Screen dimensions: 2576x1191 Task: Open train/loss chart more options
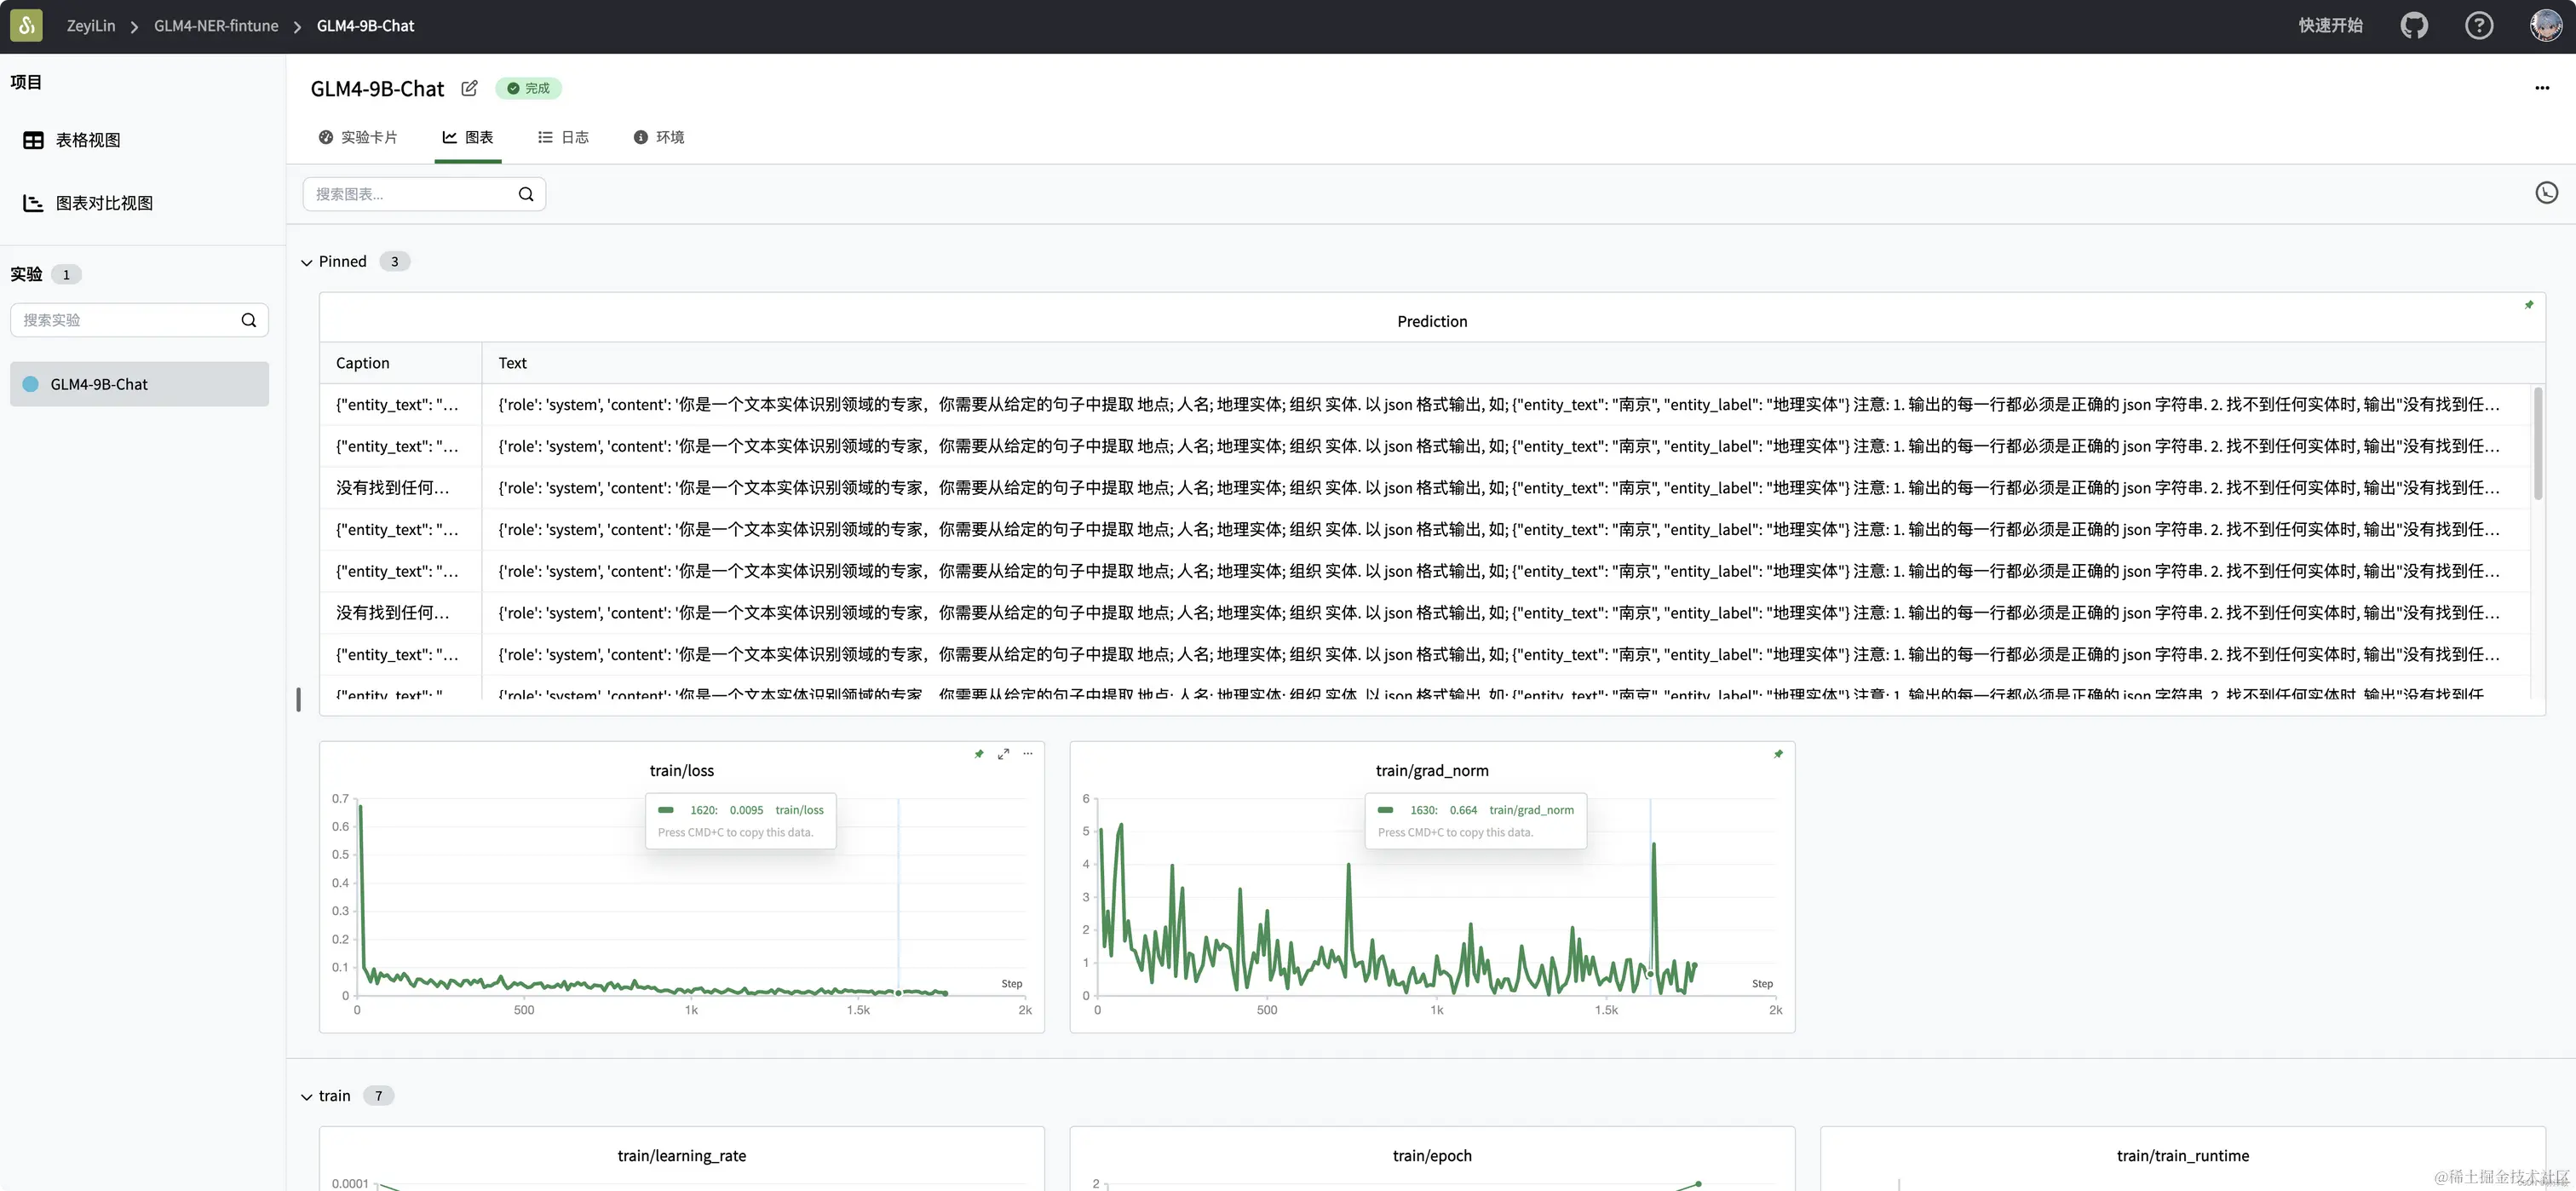tap(1028, 754)
